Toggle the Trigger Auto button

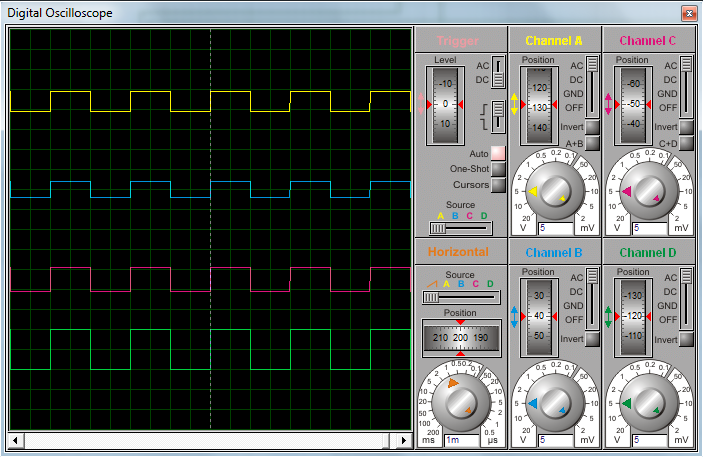coord(498,153)
